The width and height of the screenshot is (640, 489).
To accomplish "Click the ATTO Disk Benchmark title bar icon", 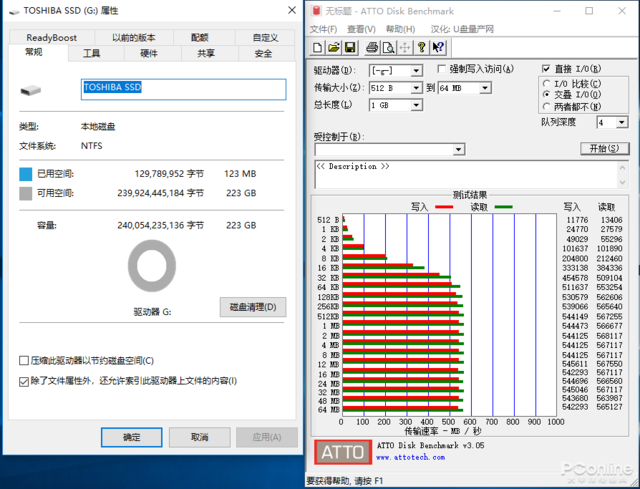I will click(316, 11).
